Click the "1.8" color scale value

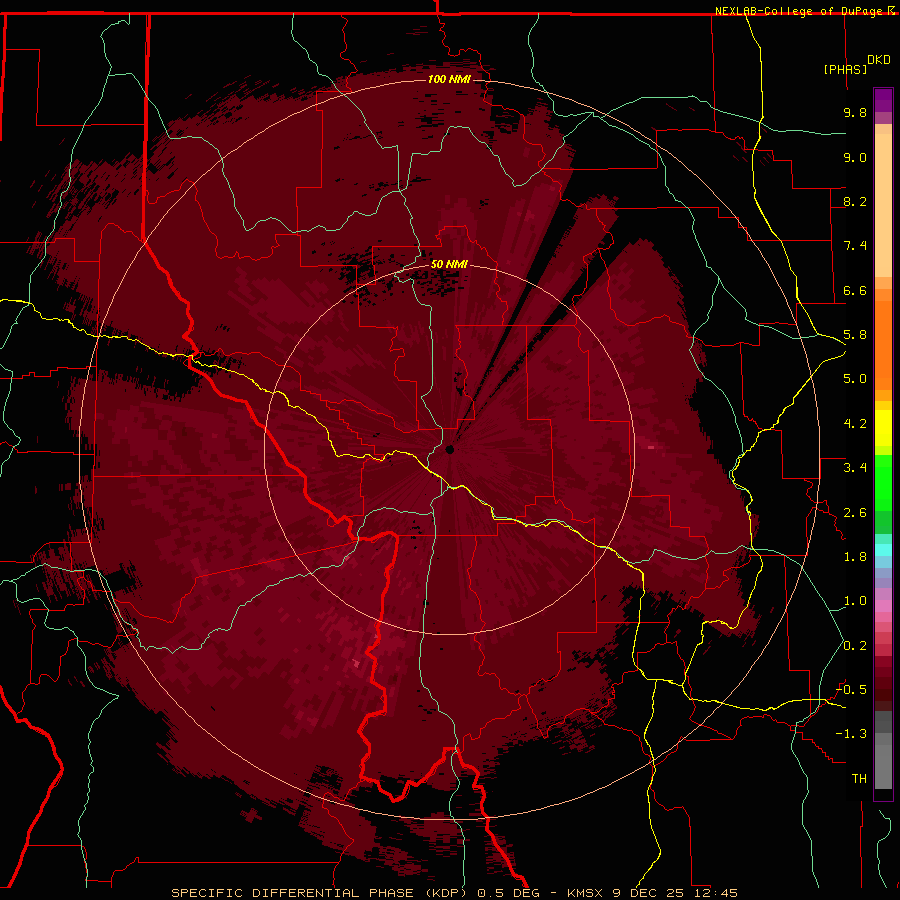coord(855,557)
